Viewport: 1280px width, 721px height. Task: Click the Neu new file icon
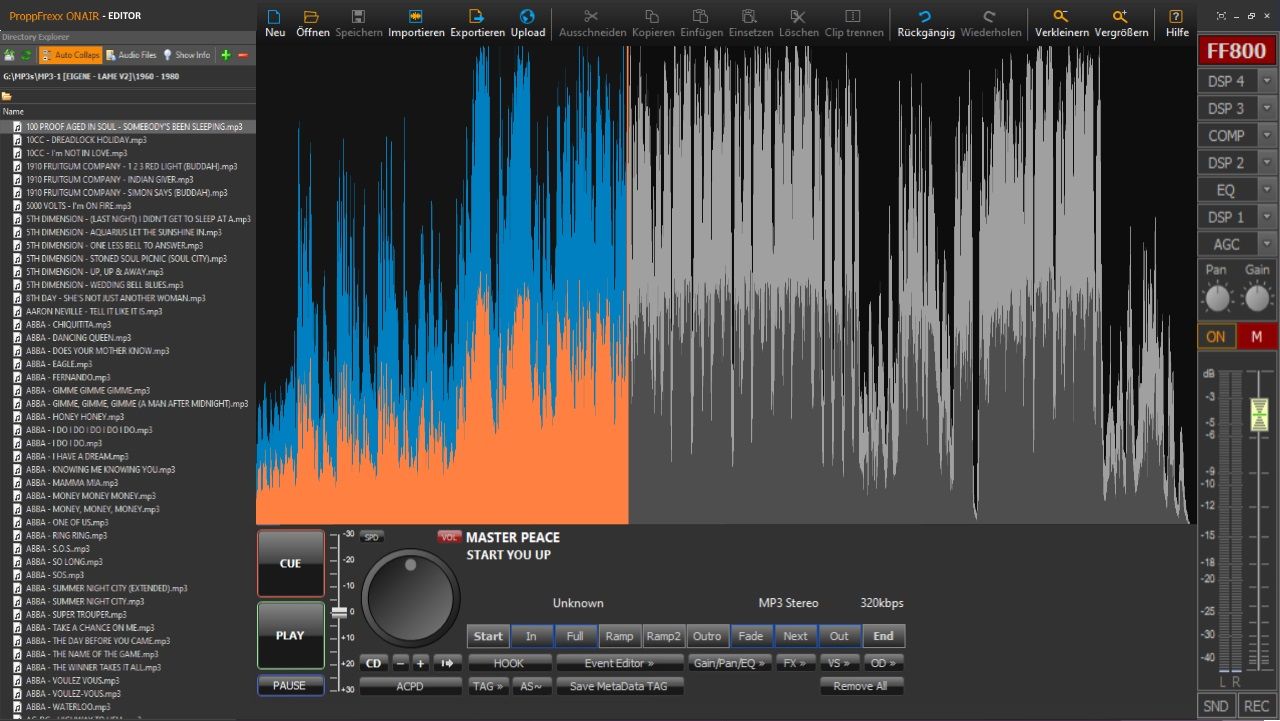point(275,17)
